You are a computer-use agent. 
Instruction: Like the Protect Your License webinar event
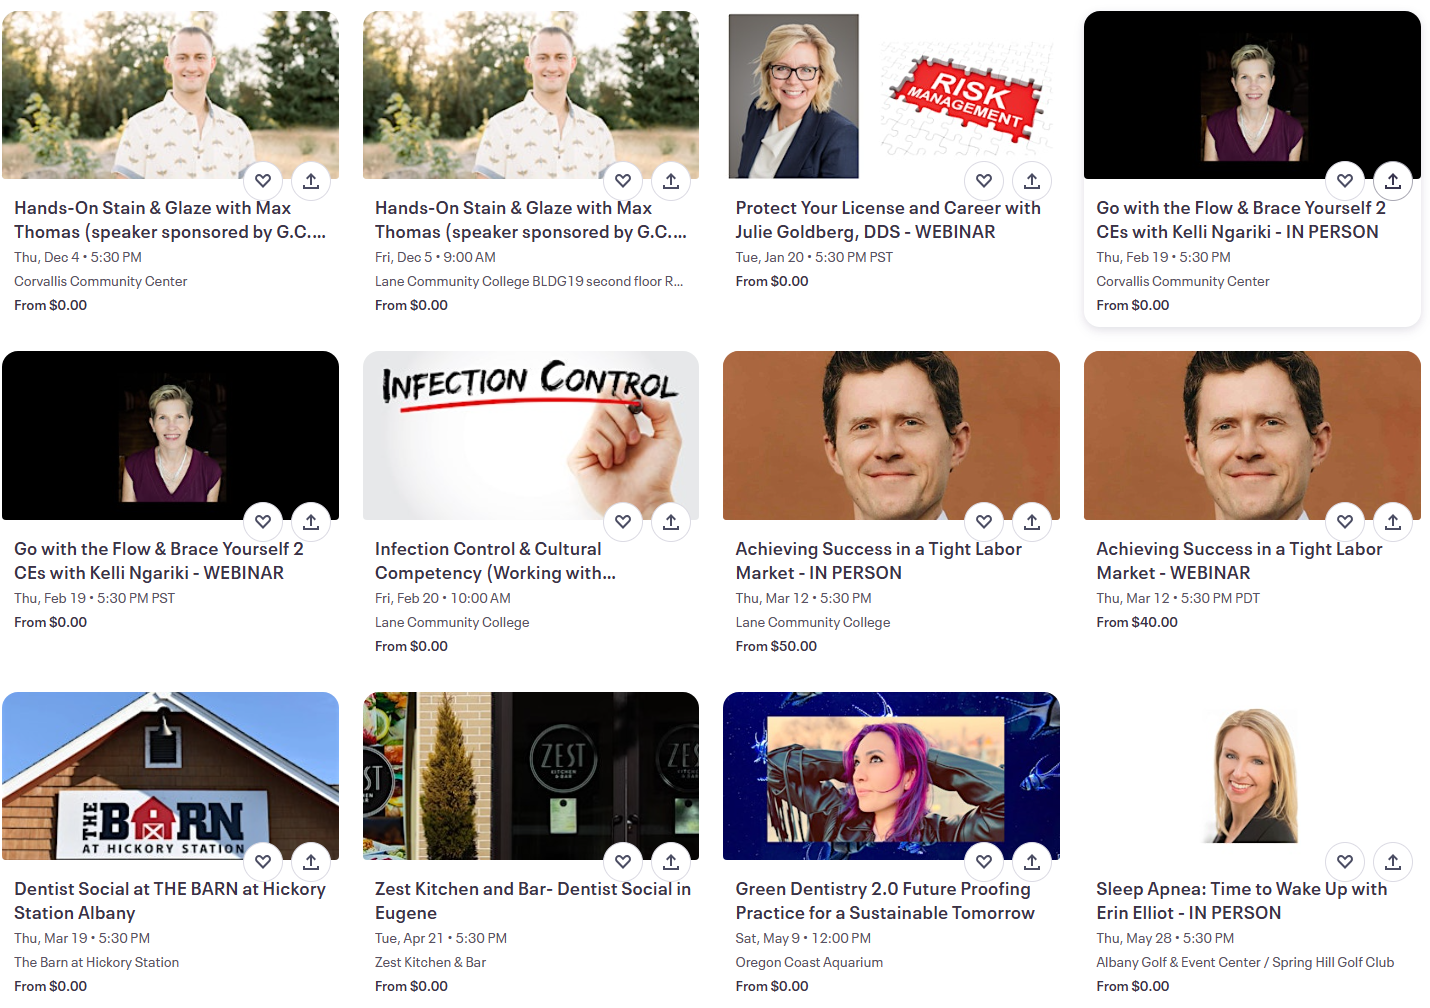984,181
